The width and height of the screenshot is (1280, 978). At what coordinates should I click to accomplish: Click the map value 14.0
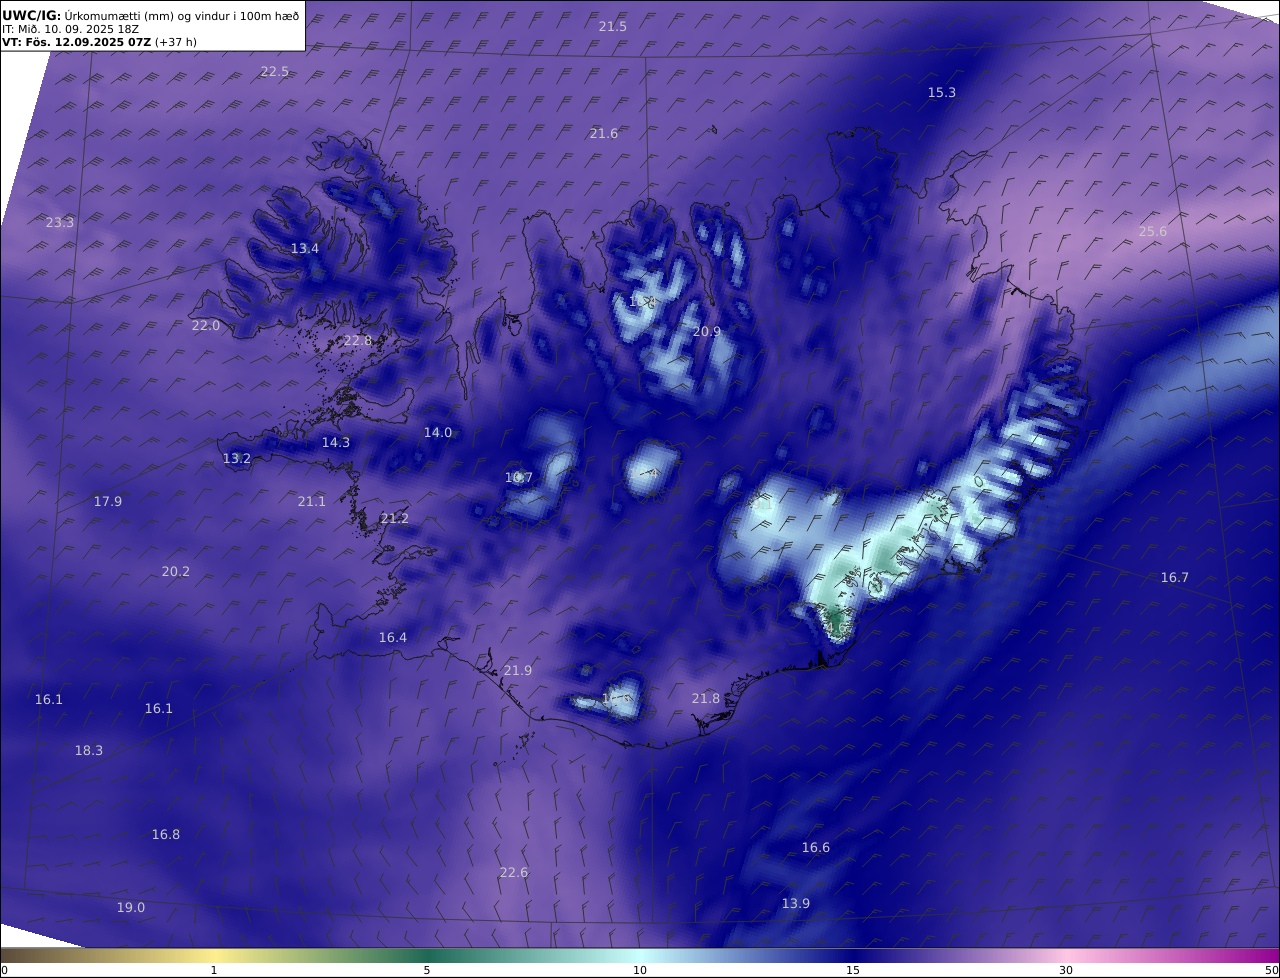[x=438, y=432]
